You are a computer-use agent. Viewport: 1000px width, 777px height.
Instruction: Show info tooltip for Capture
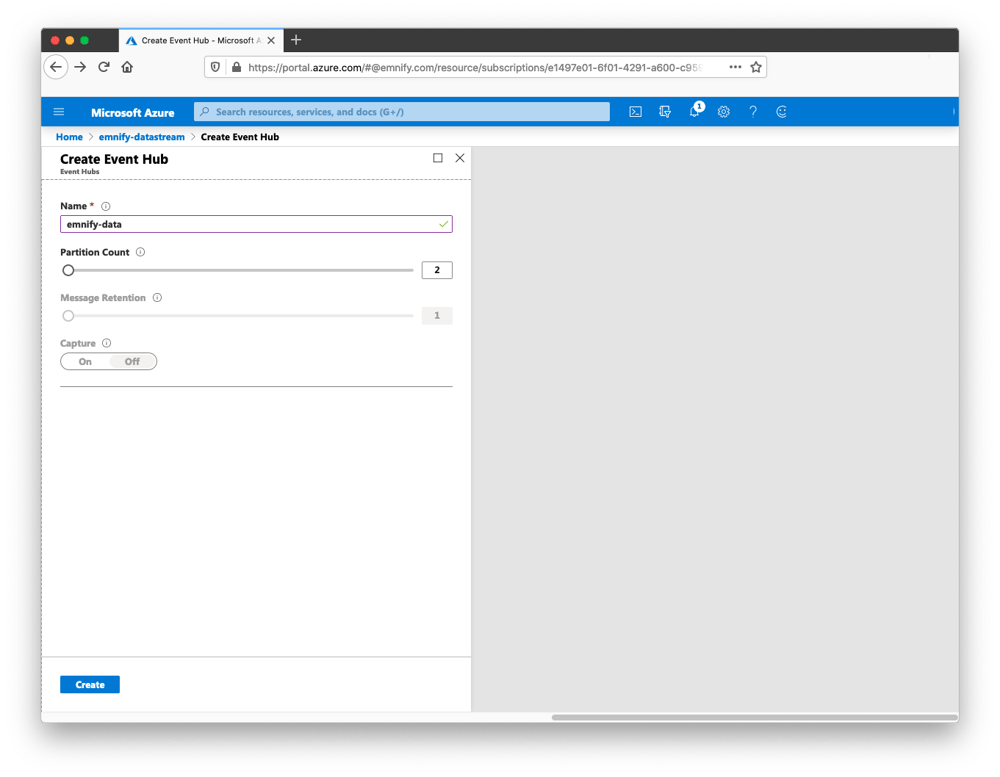[107, 343]
